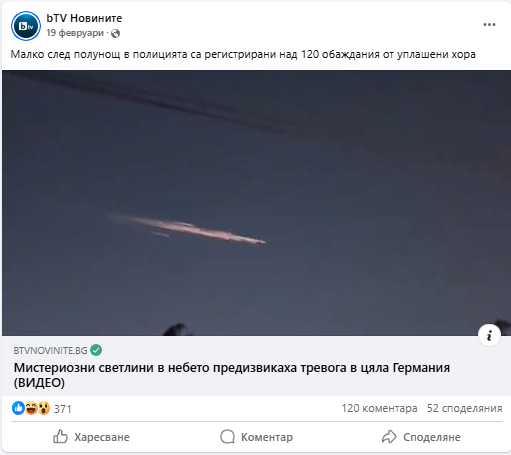Open the bTV Новините page name link

[84, 18]
